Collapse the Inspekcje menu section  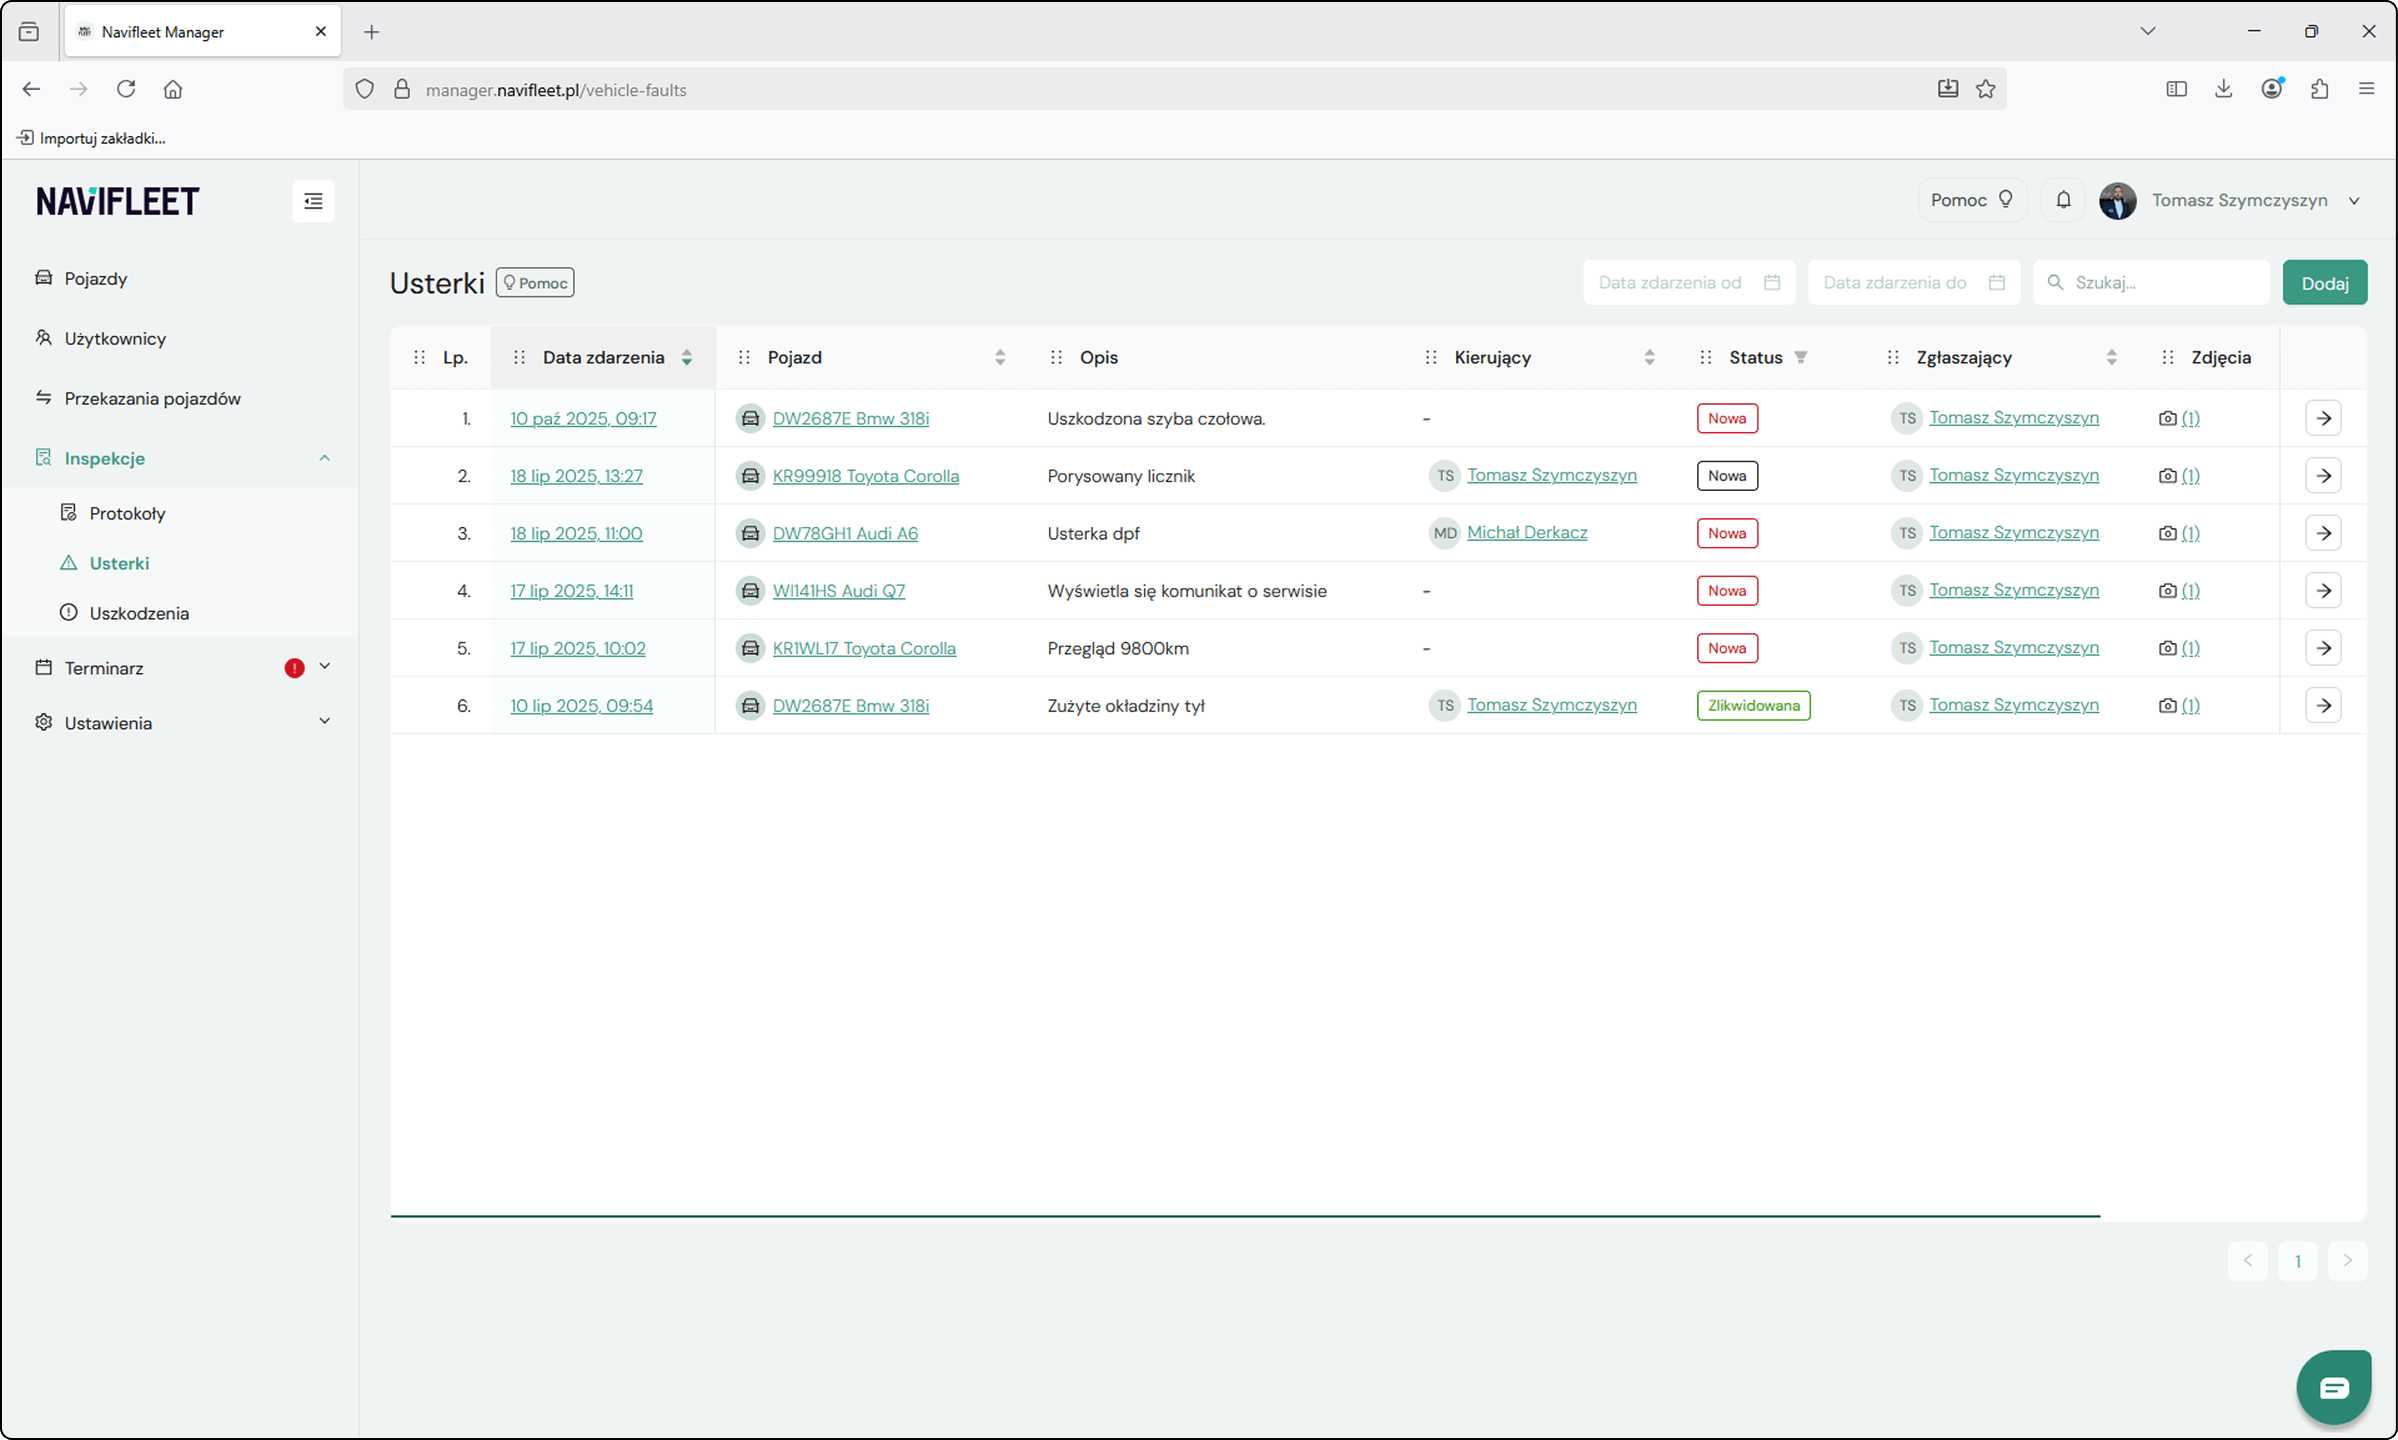click(324, 458)
